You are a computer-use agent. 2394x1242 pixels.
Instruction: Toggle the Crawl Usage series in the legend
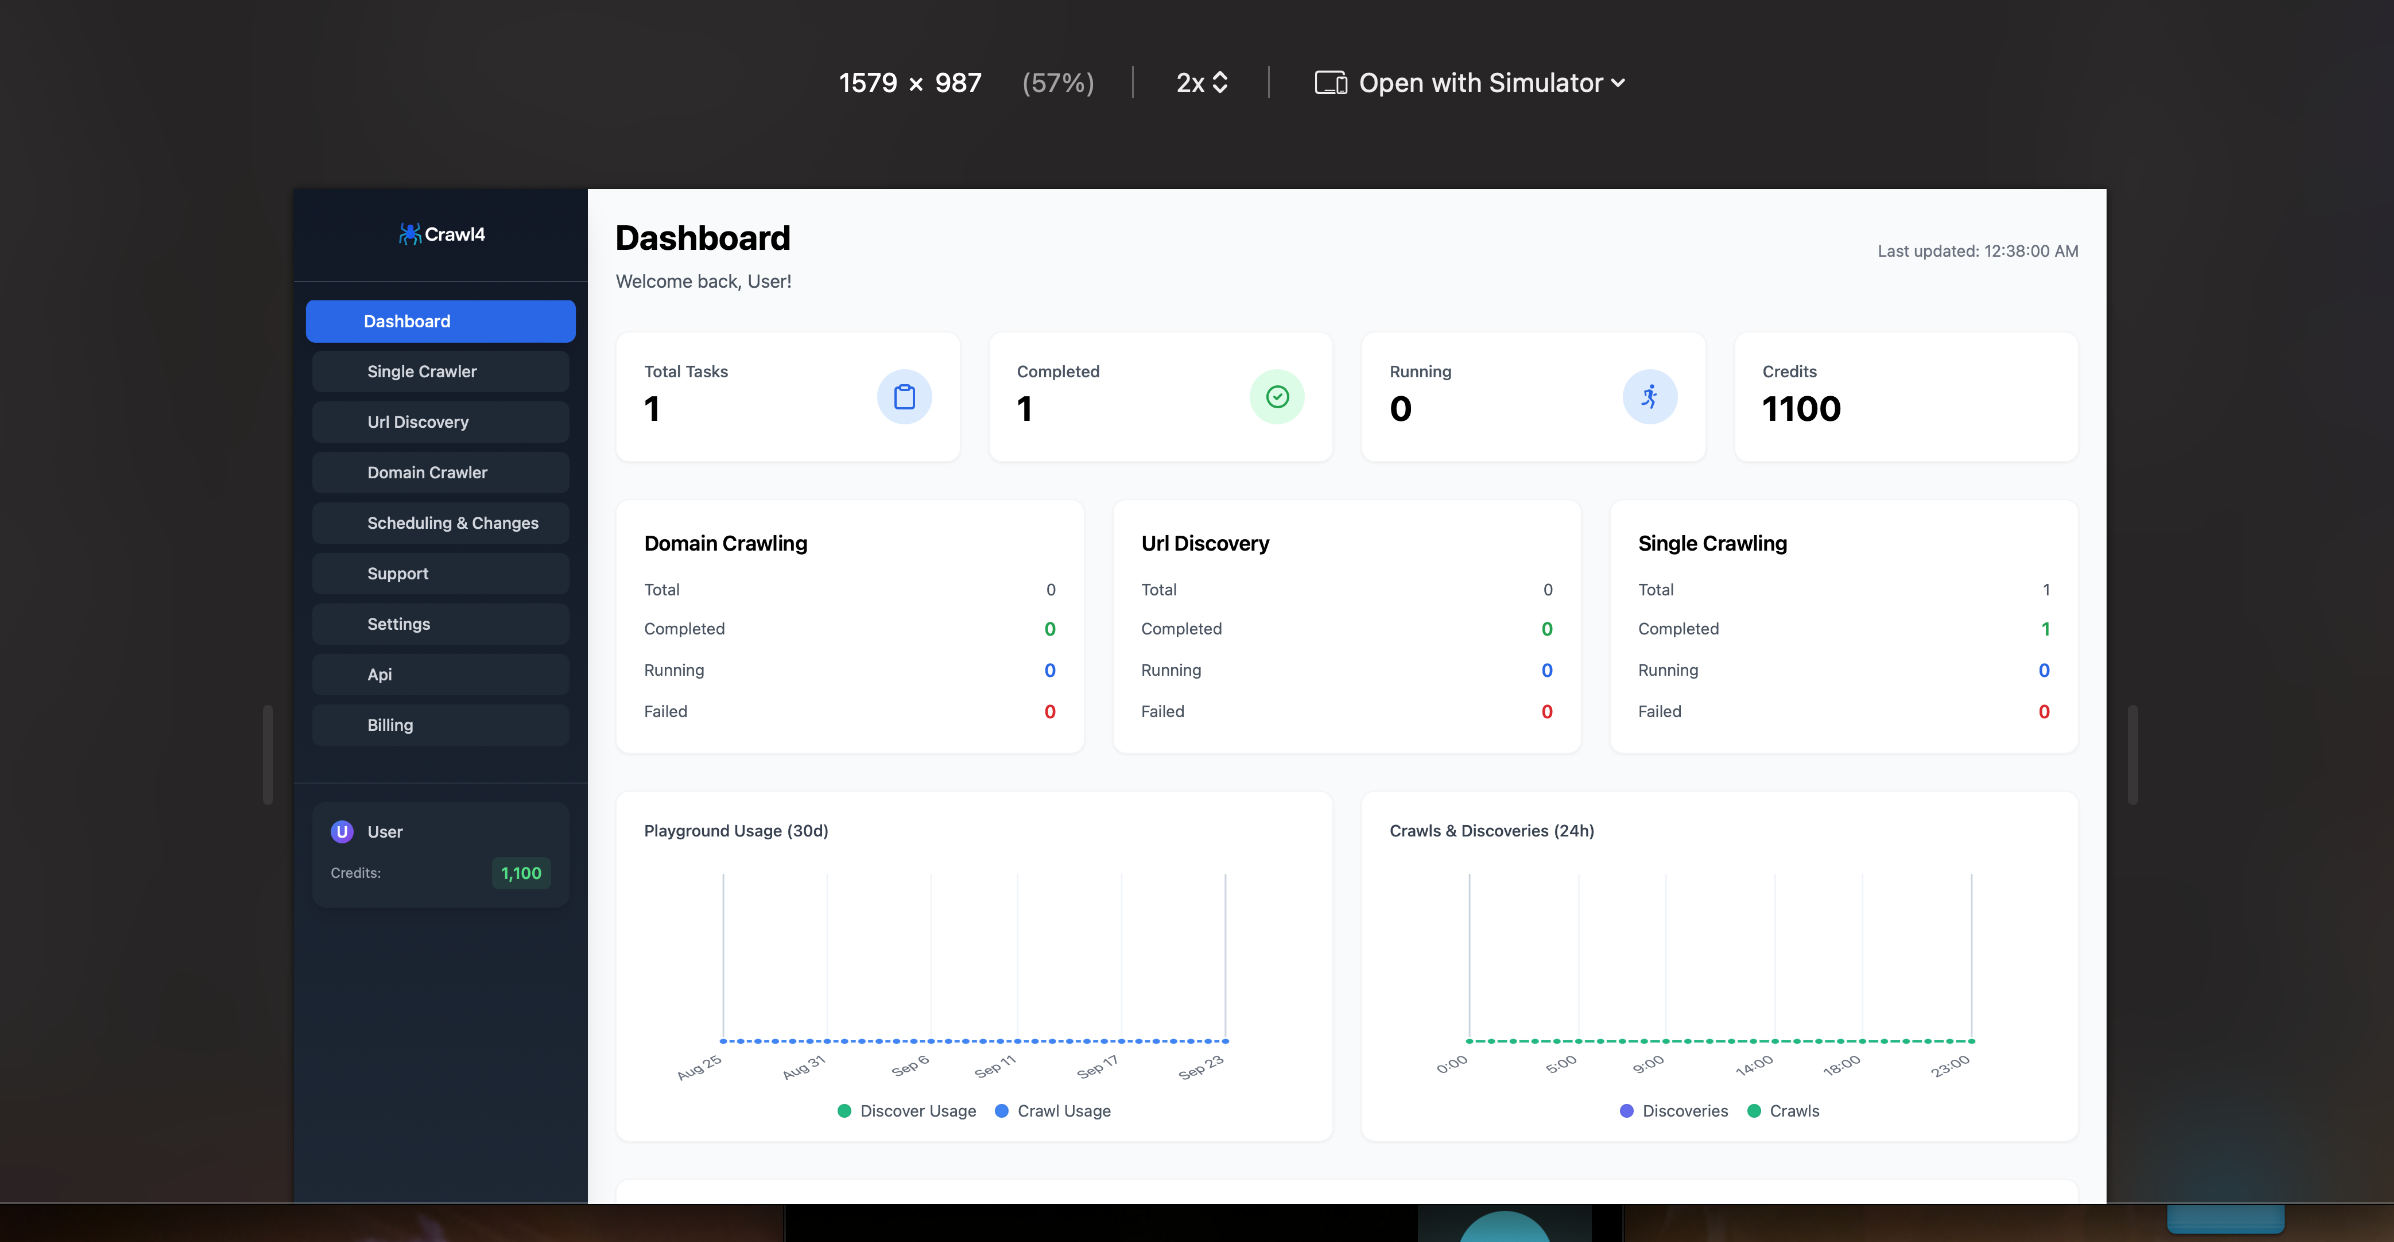click(1053, 1111)
